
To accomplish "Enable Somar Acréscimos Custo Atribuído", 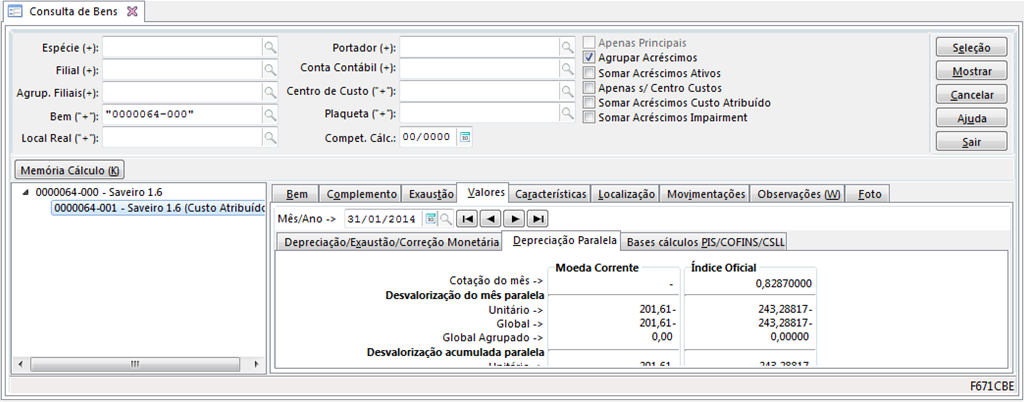I will tap(589, 102).
